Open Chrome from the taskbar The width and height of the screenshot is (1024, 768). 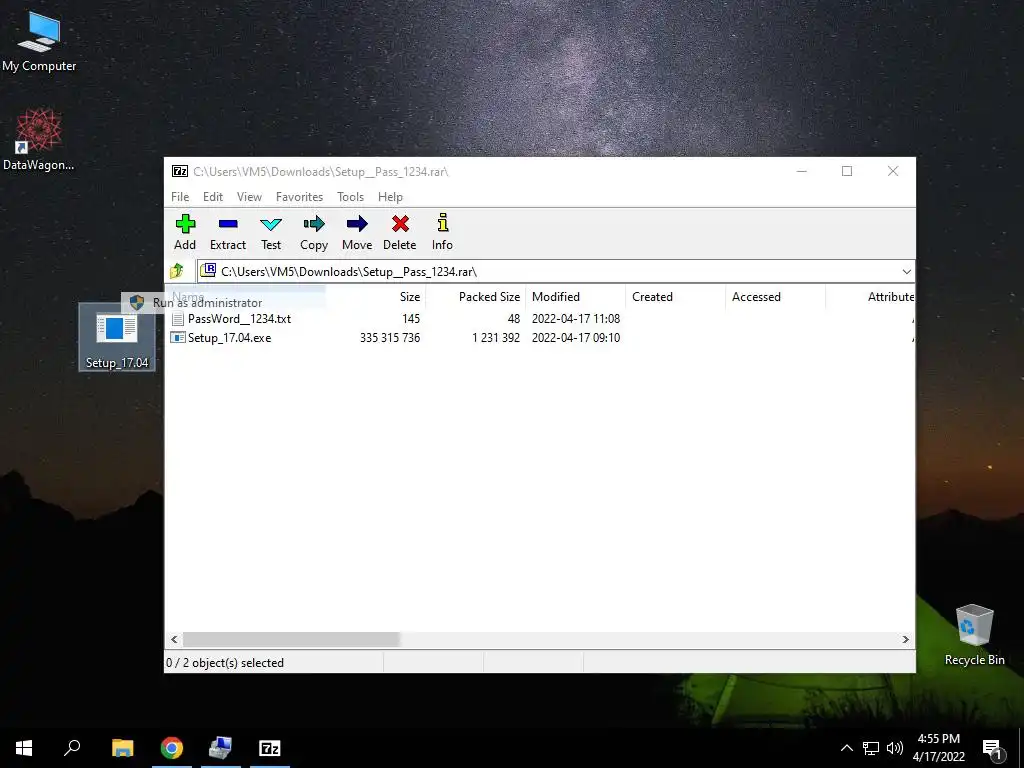point(172,748)
